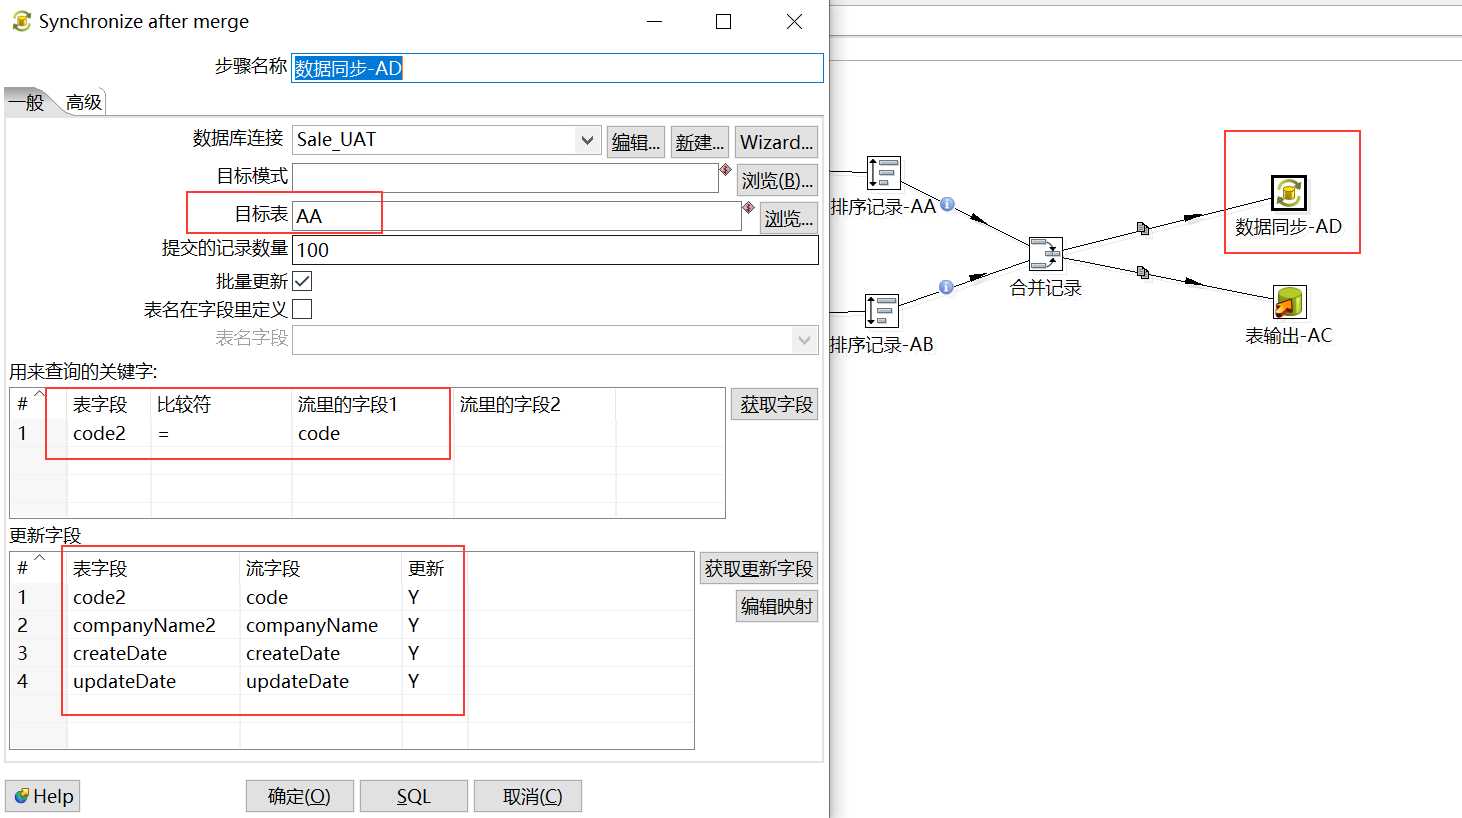Click the 获取字段 button

(775, 404)
